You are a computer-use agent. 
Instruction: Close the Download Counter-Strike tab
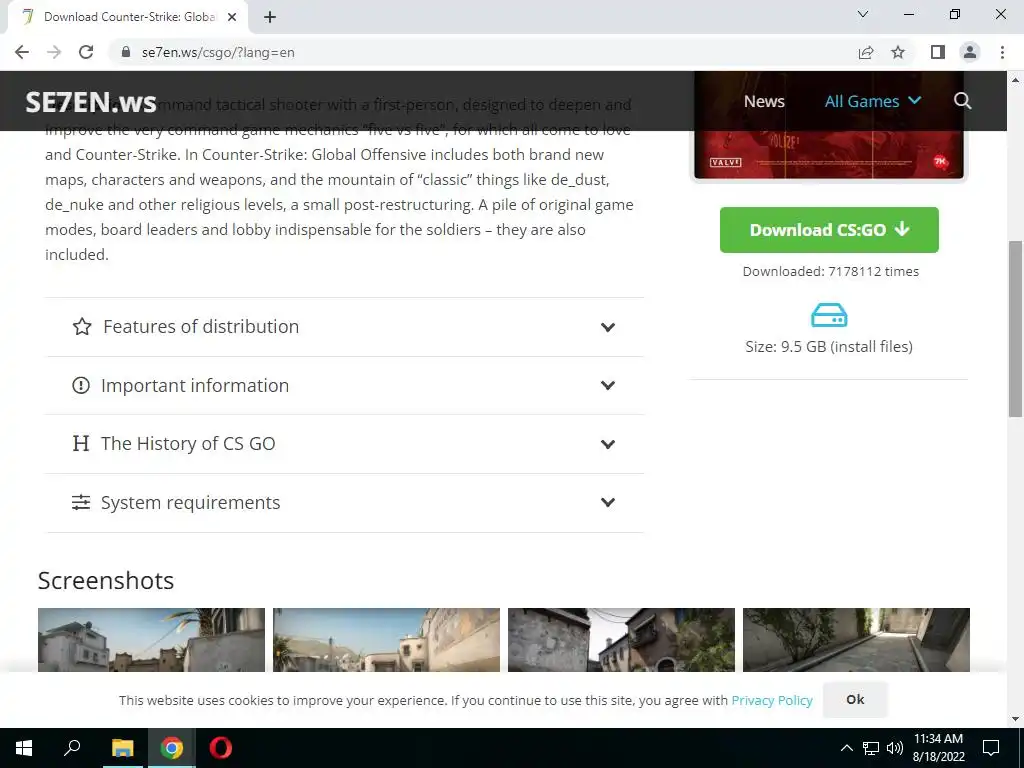232,17
